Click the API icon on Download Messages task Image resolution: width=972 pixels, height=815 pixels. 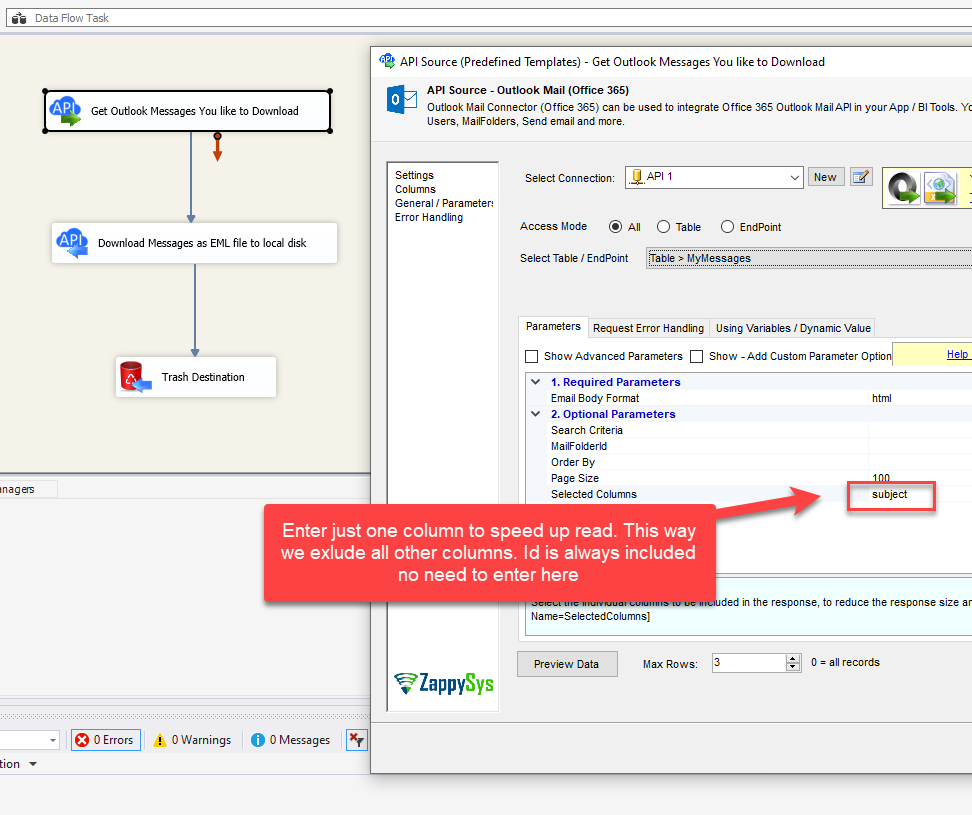tap(73, 242)
